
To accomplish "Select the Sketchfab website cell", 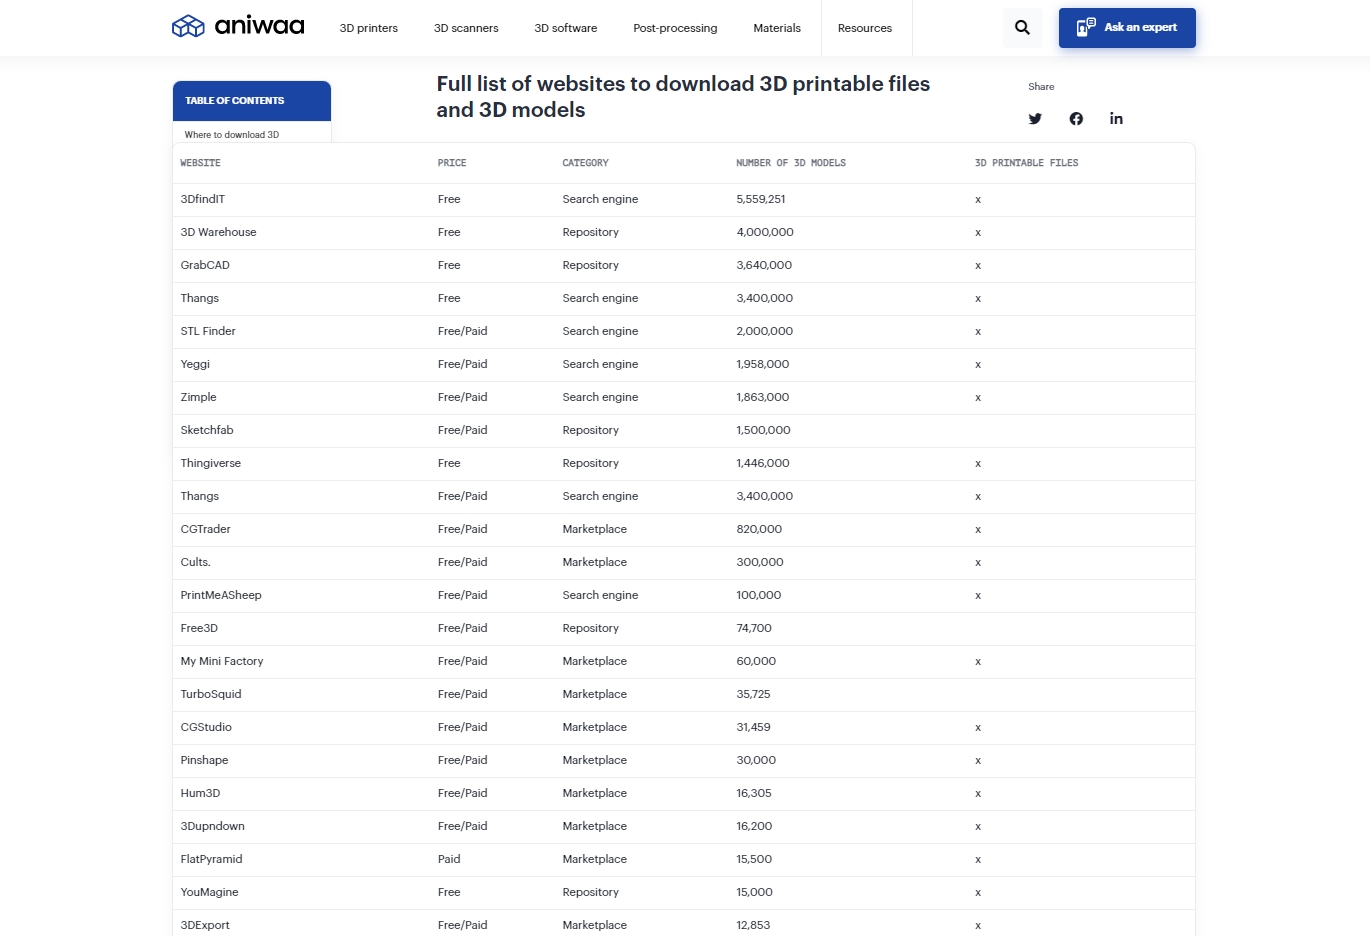I will tap(207, 430).
